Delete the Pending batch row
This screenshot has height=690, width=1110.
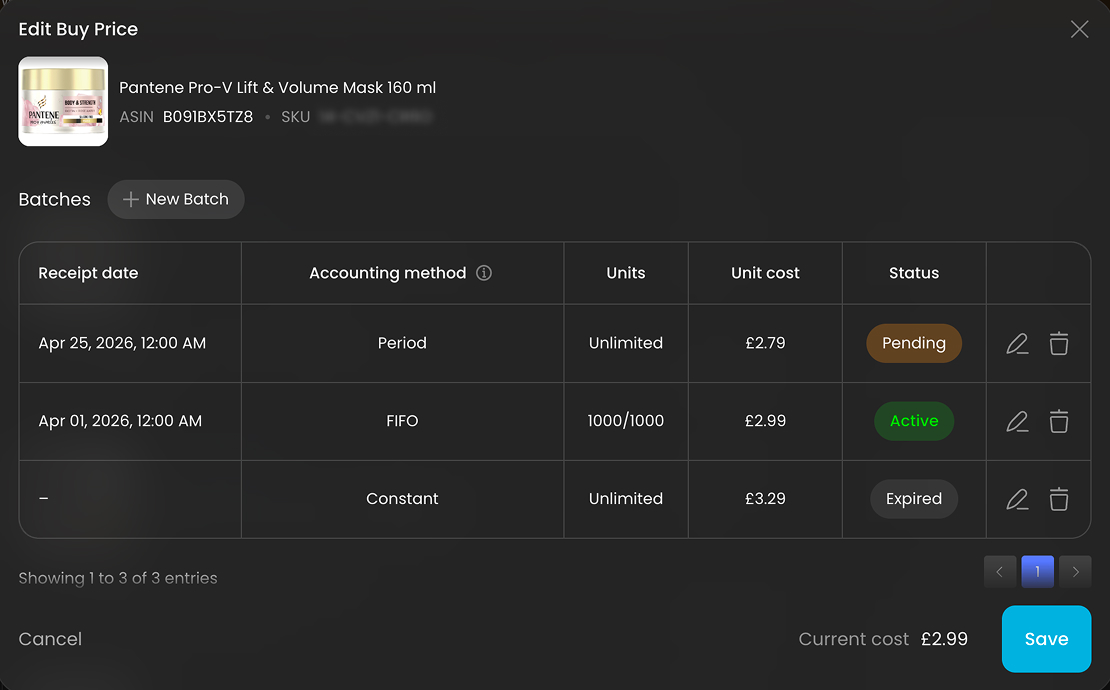coord(1059,344)
